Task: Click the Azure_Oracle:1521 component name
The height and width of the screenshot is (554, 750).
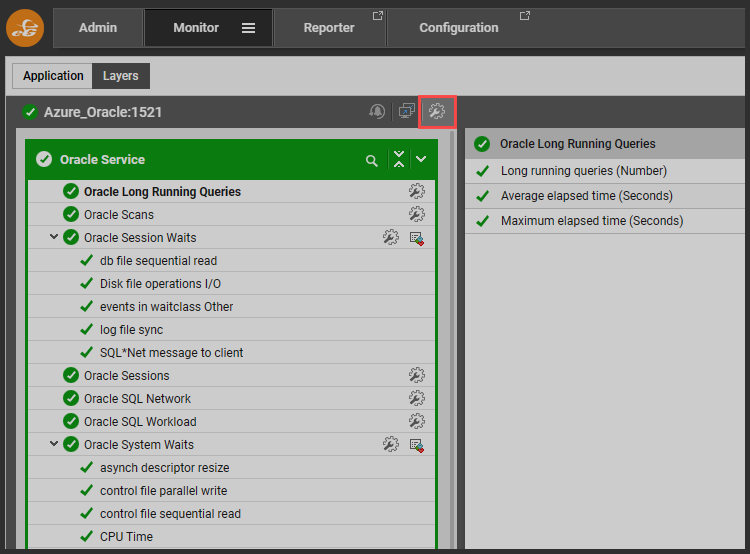Action: pos(103,112)
